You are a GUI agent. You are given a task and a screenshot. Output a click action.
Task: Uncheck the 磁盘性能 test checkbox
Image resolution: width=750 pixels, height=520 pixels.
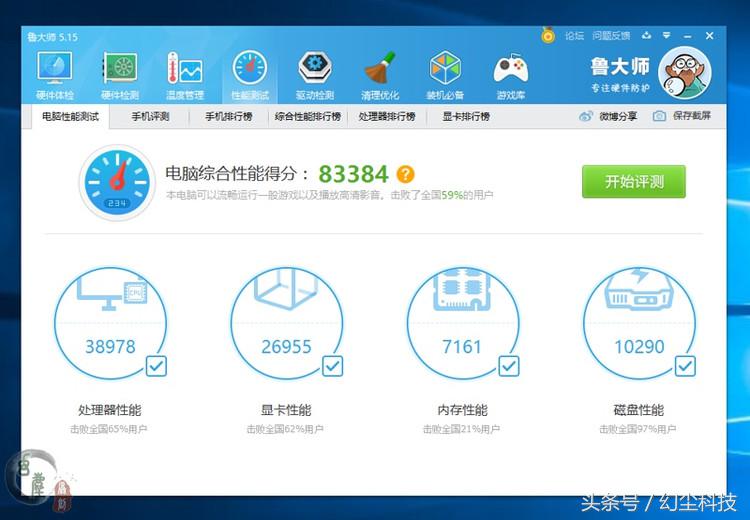click(x=685, y=366)
